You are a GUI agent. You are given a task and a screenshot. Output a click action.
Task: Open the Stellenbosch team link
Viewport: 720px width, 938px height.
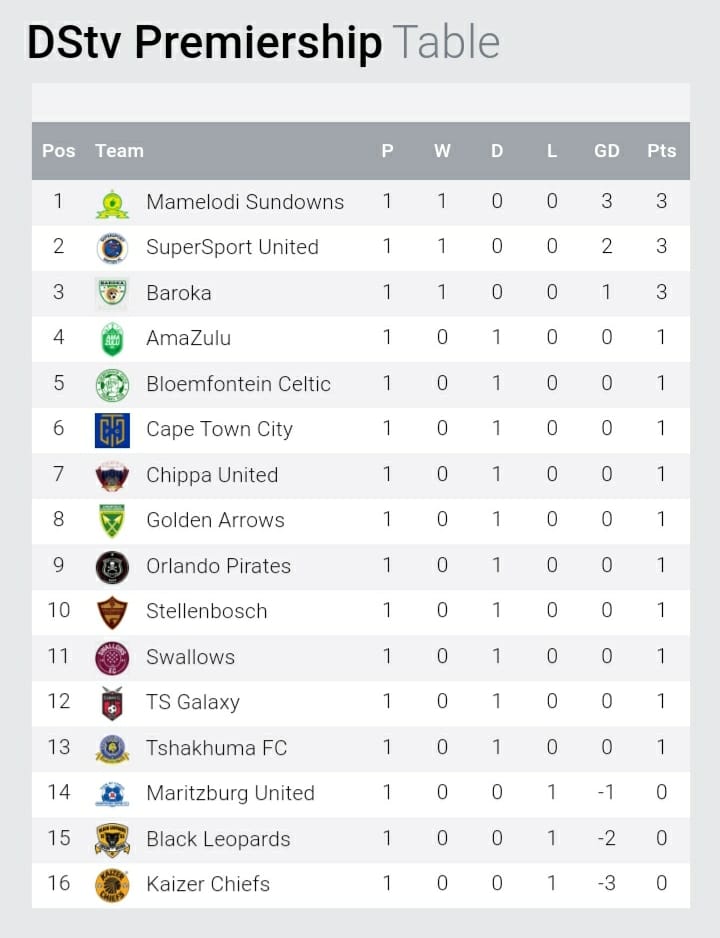[206, 611]
